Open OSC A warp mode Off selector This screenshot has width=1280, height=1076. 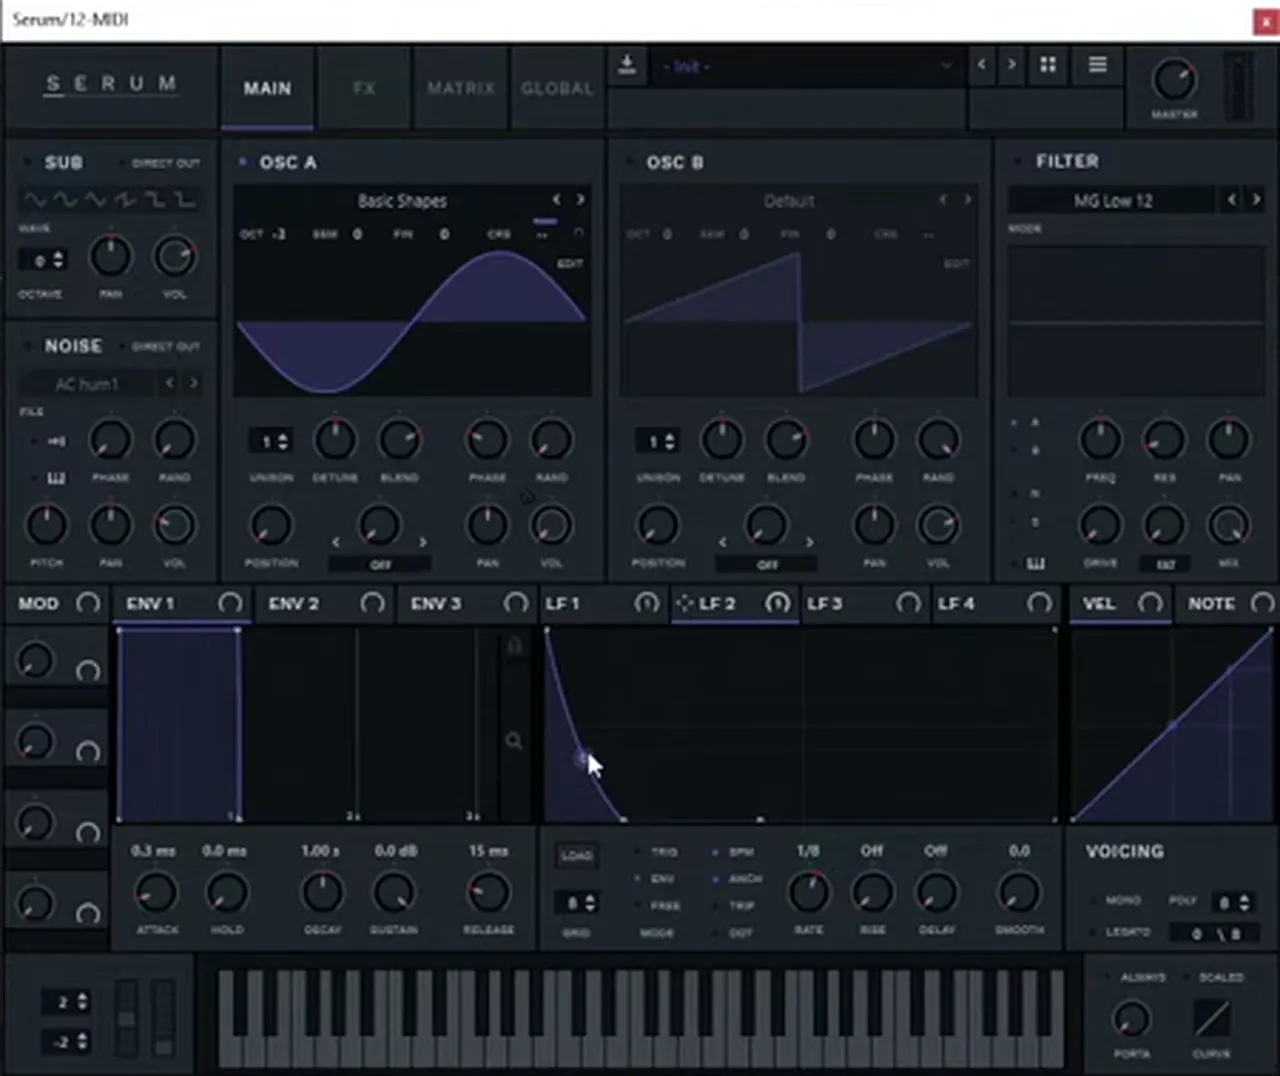coord(380,565)
